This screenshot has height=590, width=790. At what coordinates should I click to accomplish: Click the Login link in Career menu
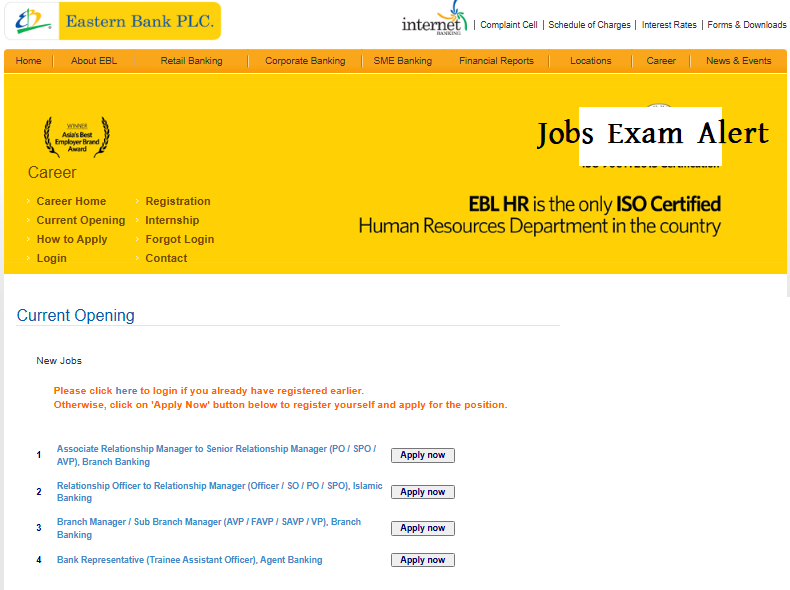pos(51,258)
